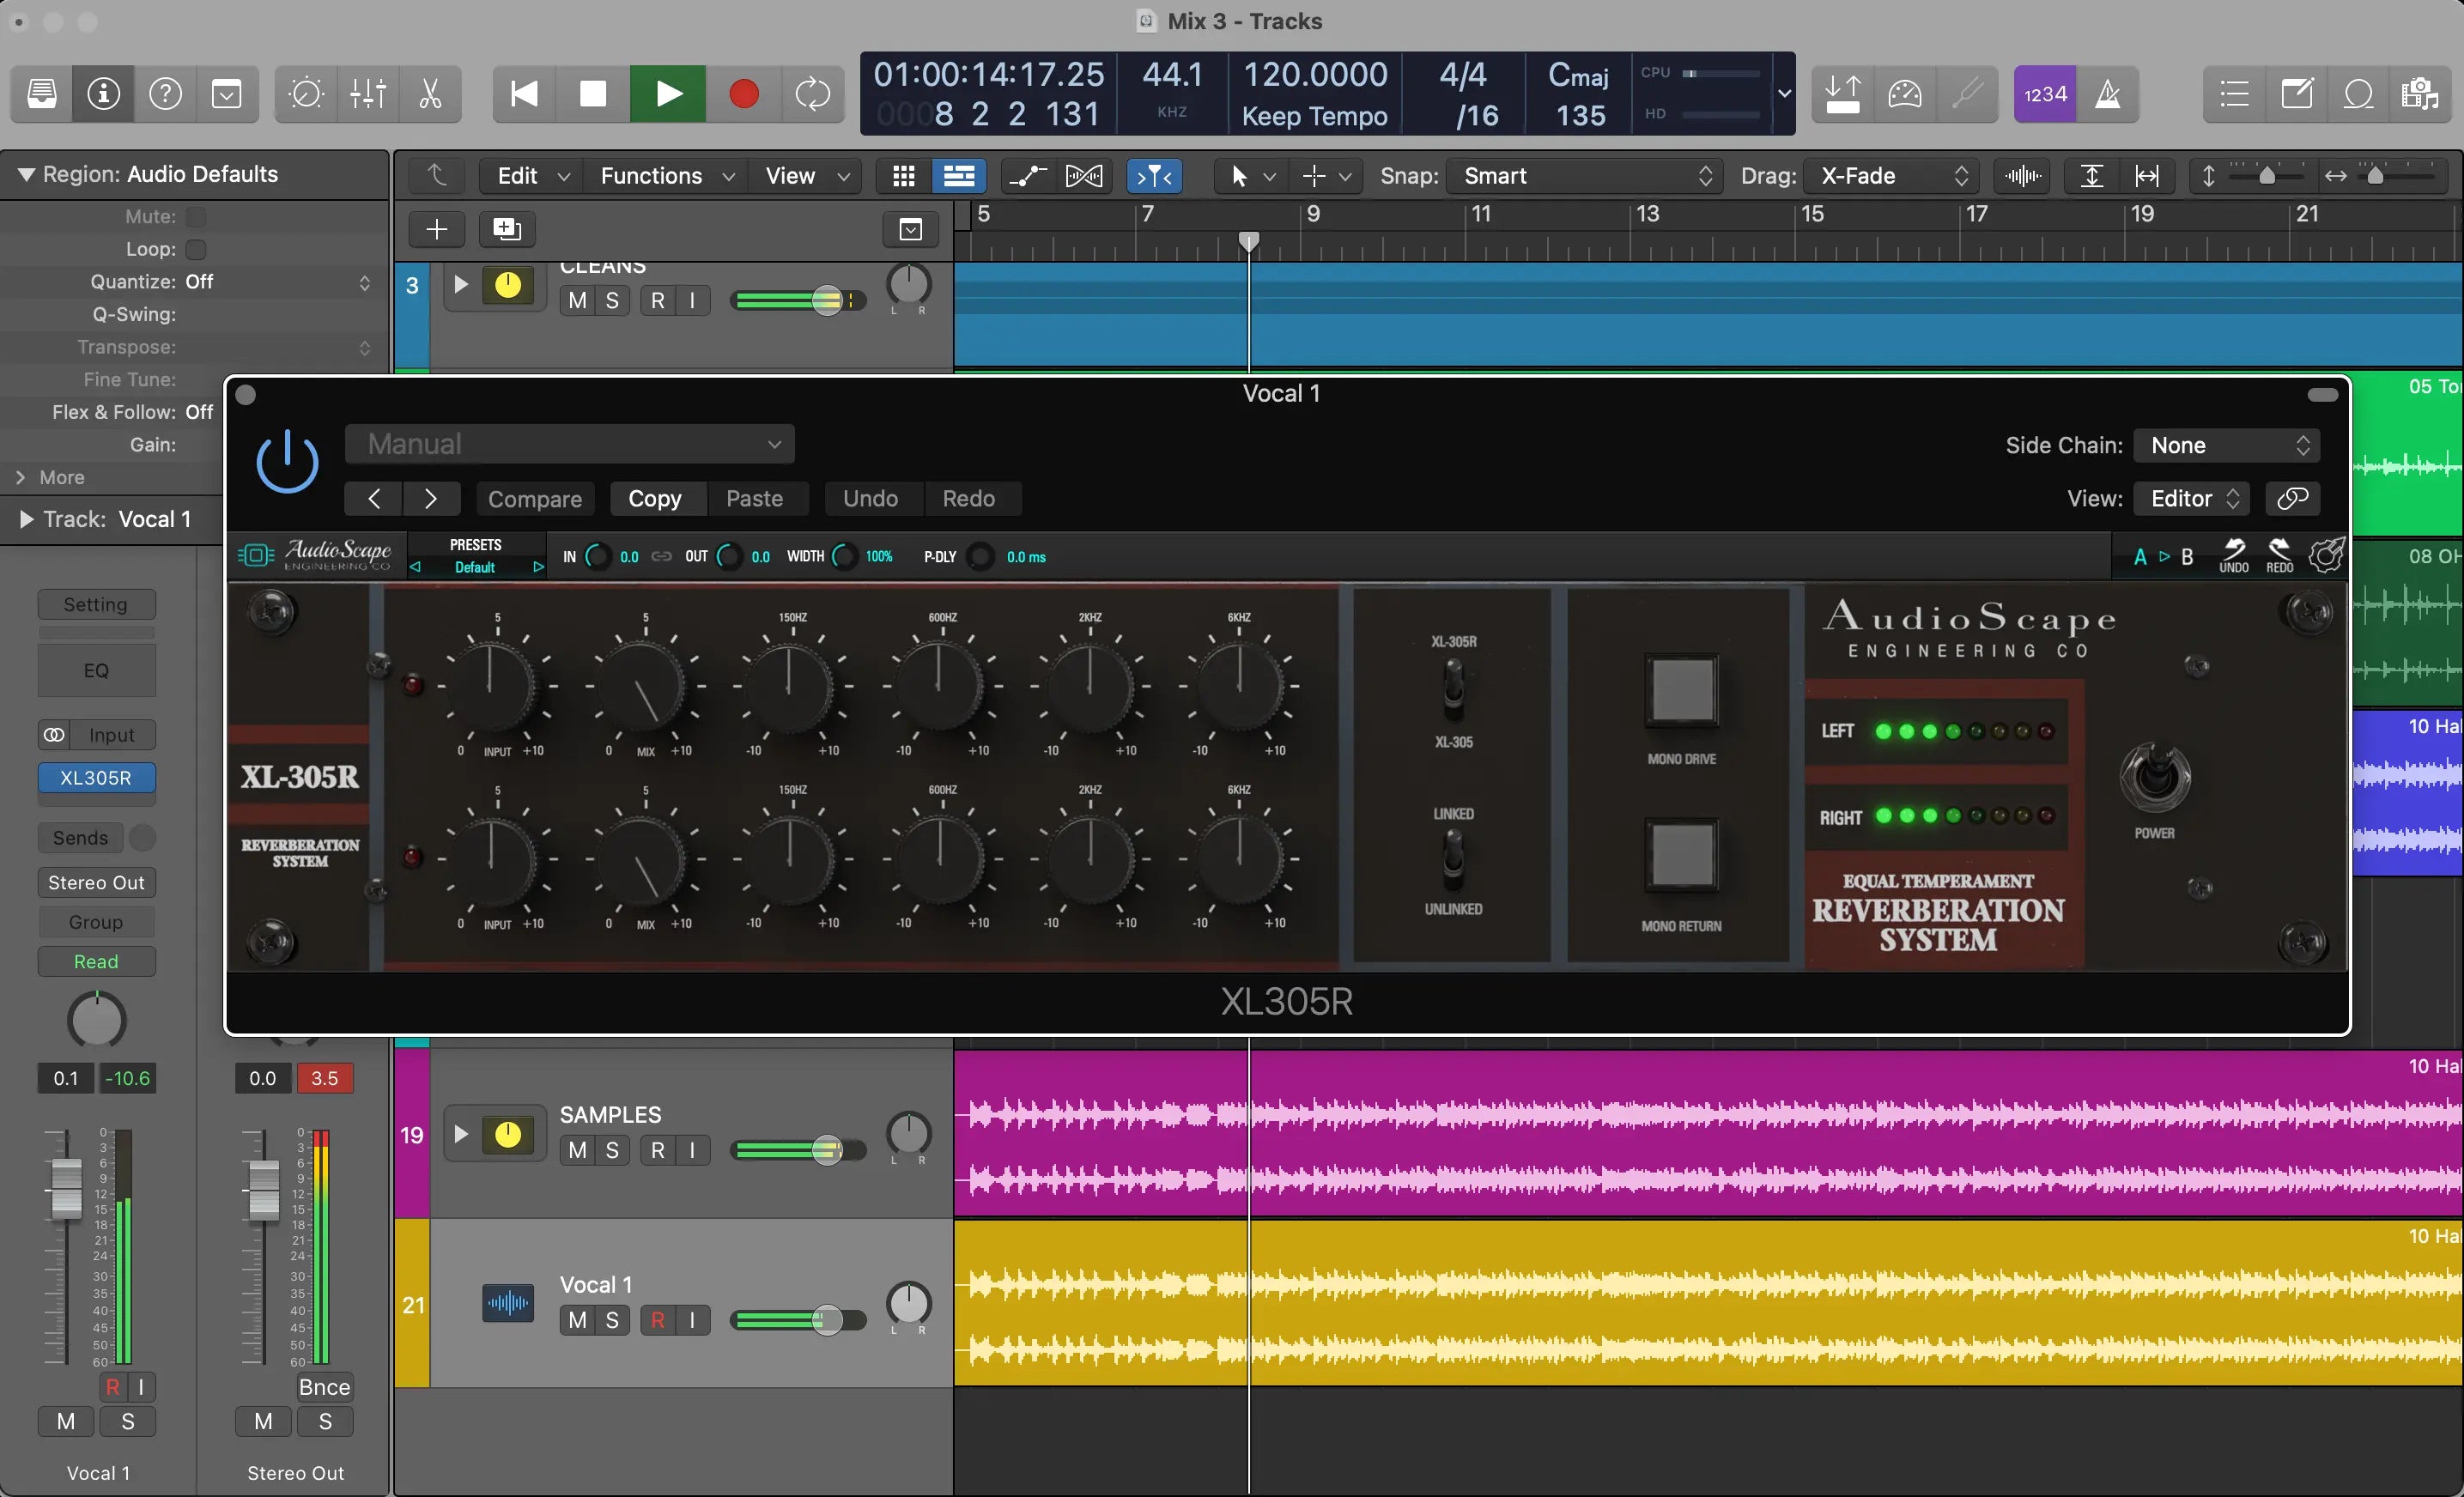Screen dimensions: 2464x1497
Task: Open the Functions menu
Action: [x=665, y=176]
